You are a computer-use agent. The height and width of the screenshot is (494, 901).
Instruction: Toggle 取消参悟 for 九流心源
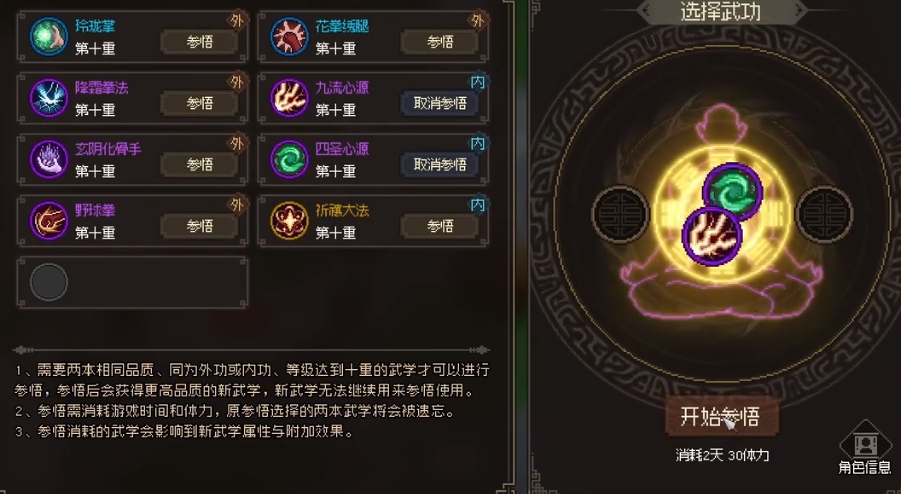click(x=440, y=103)
